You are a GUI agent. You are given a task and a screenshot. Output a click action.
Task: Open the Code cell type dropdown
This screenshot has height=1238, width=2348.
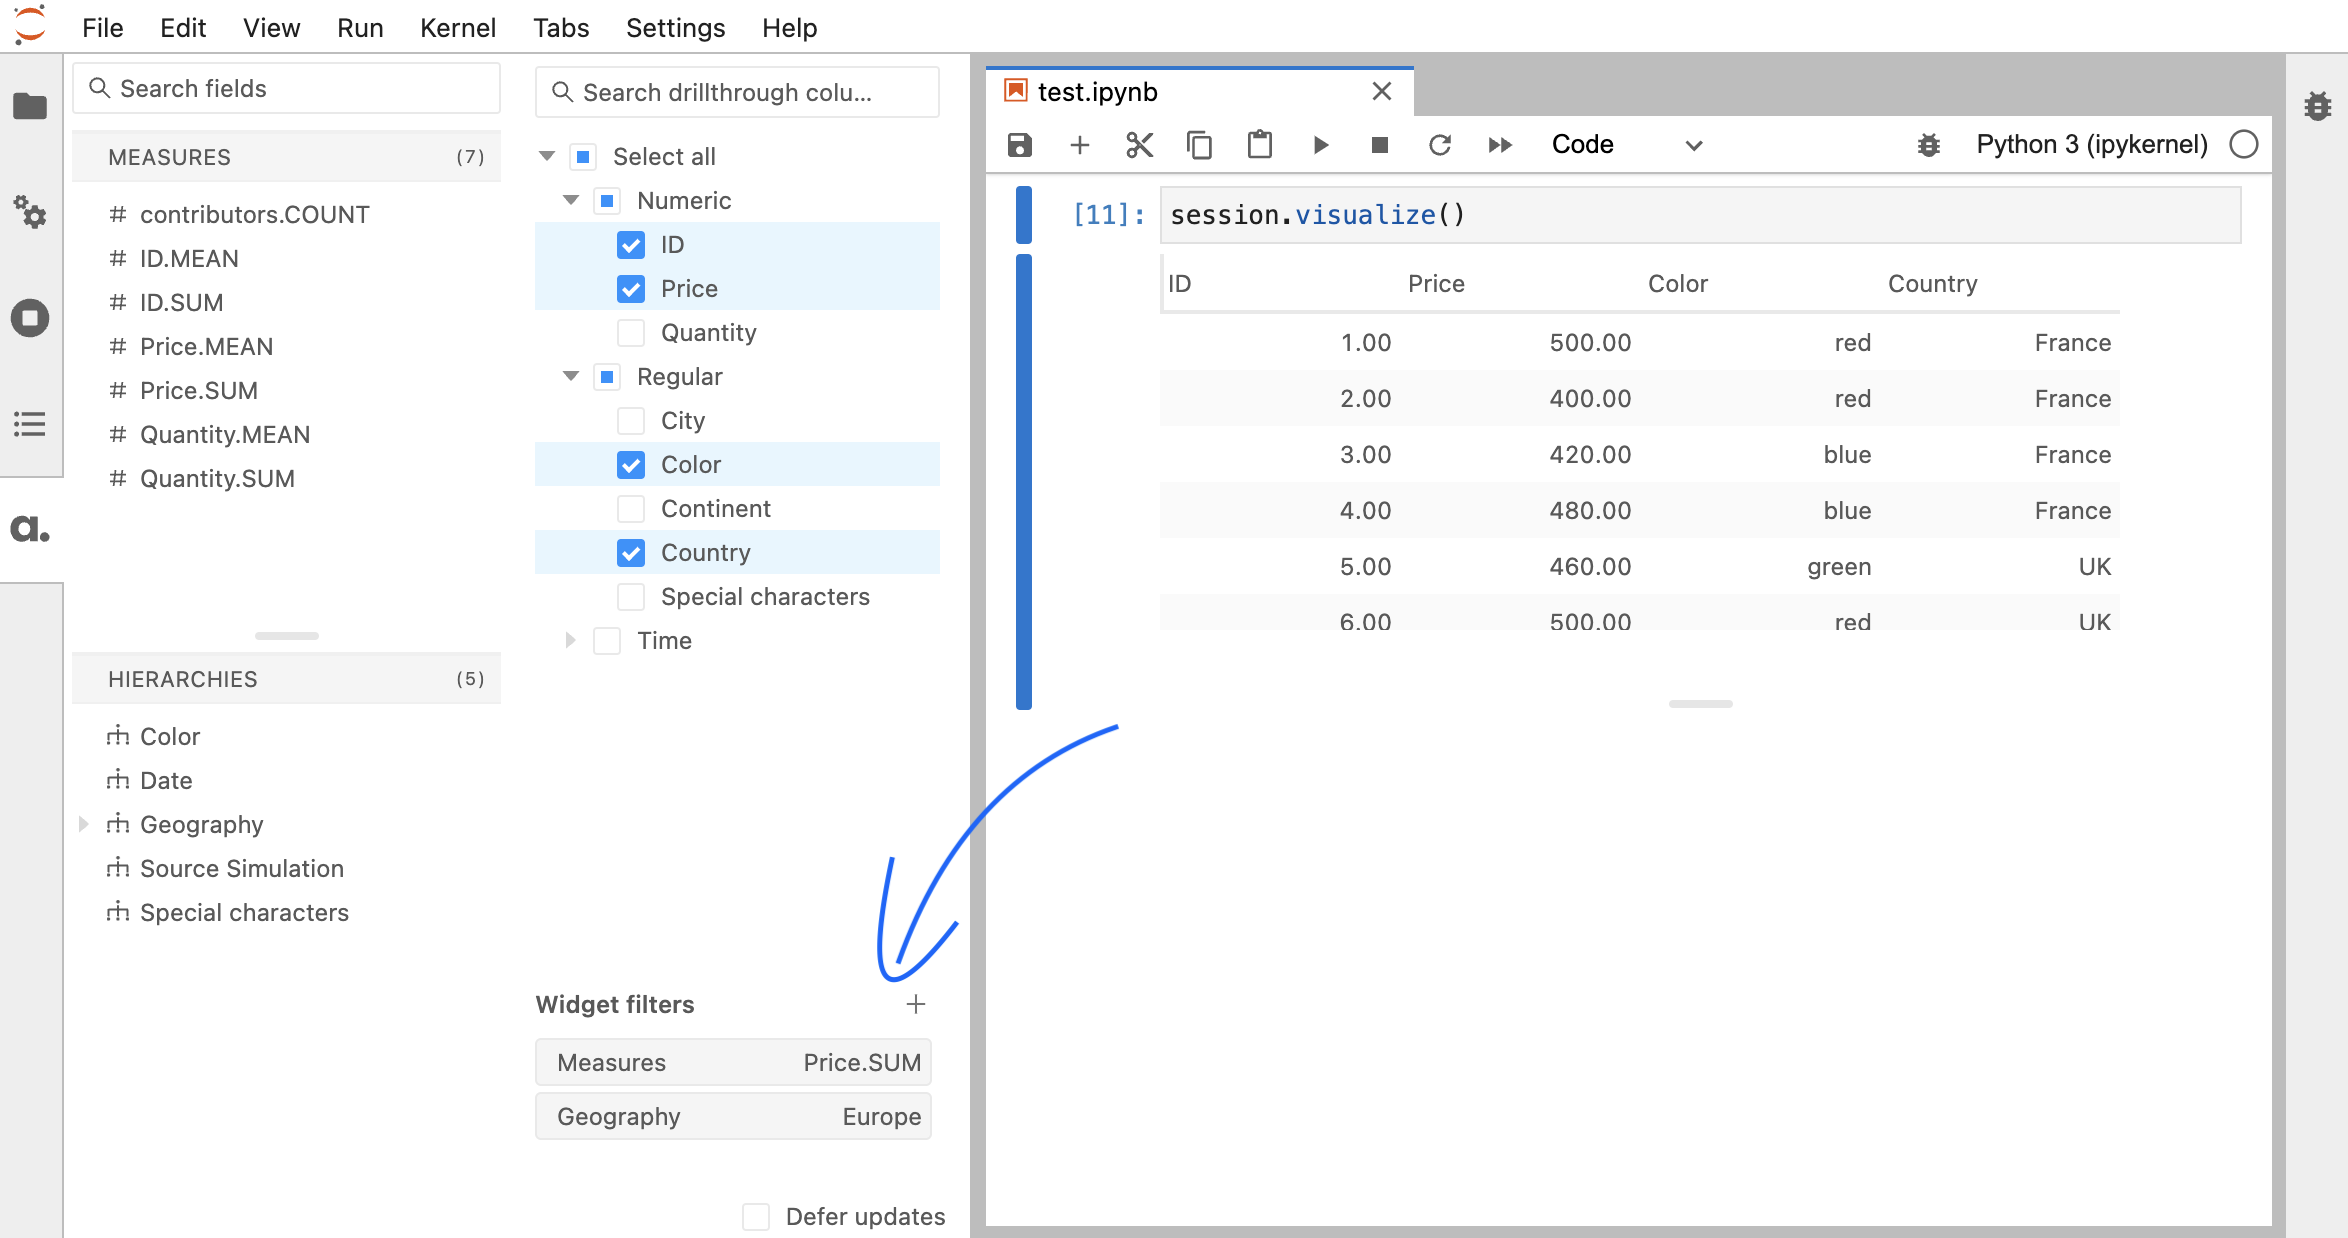pos(1625,145)
